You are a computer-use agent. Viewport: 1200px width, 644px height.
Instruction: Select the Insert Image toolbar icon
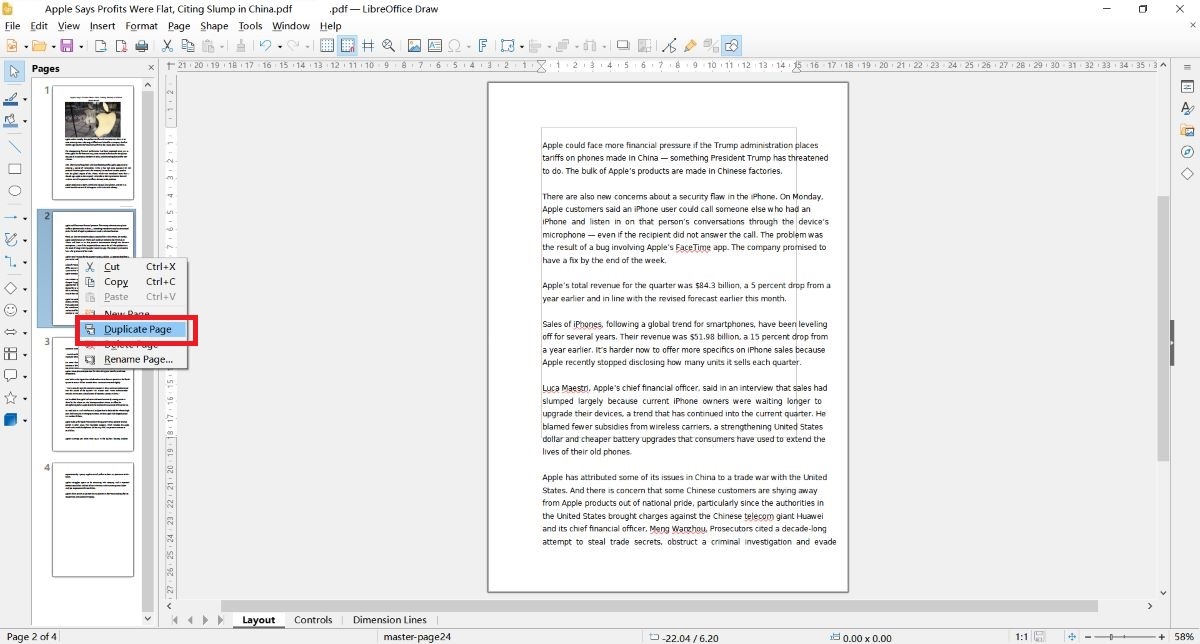[x=415, y=45]
